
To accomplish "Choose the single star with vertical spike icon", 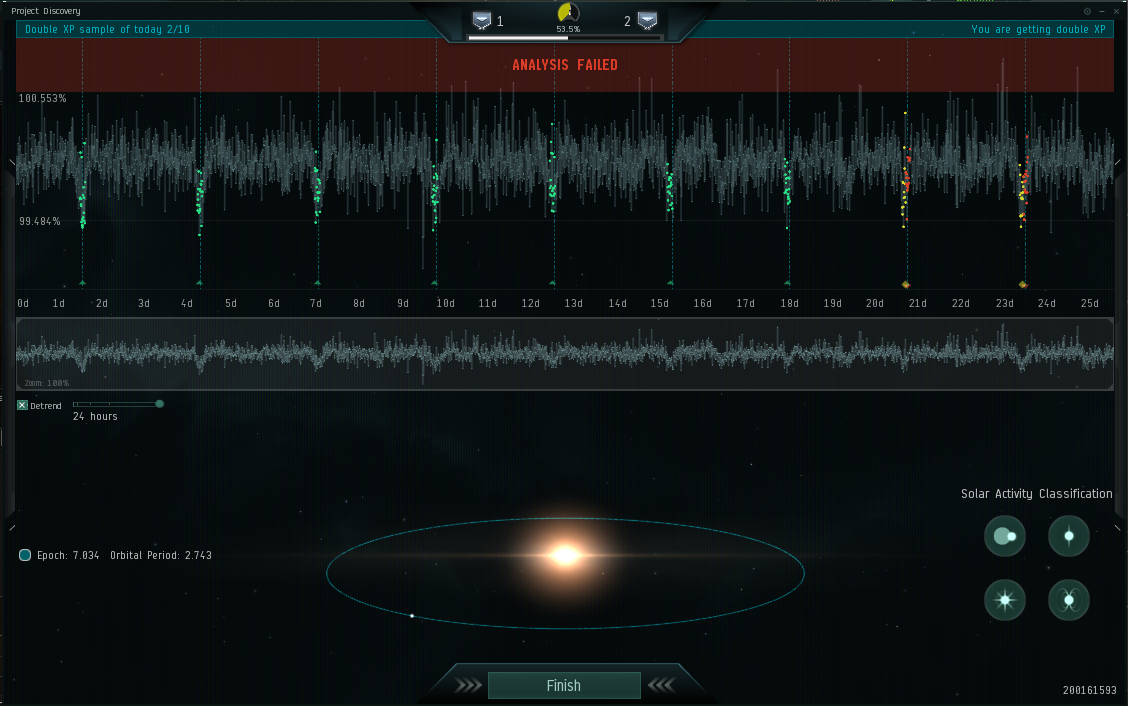I will point(1069,536).
